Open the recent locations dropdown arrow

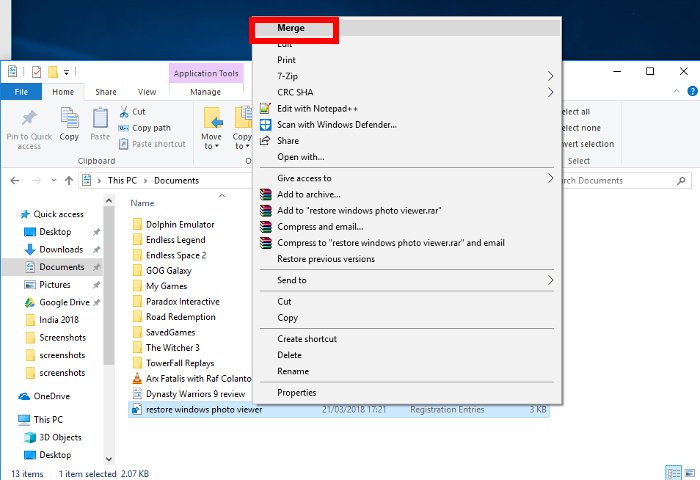[54, 180]
